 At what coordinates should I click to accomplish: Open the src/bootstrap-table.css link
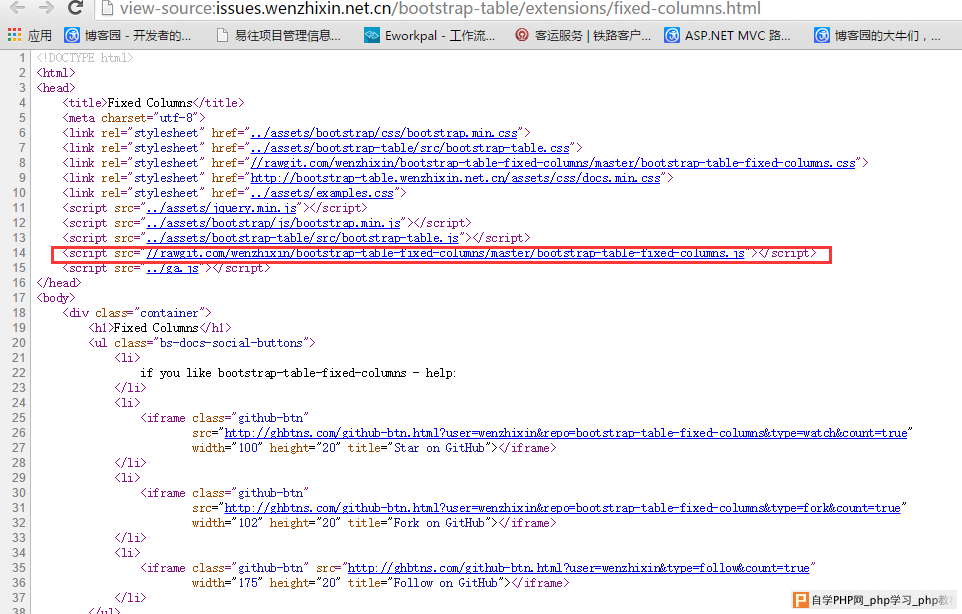pos(410,148)
